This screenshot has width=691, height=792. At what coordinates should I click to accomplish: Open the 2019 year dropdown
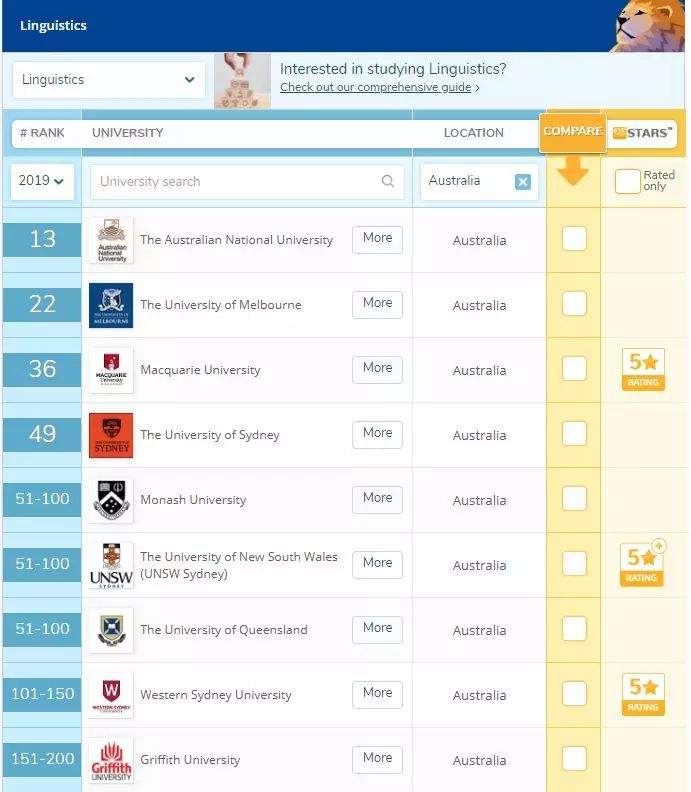[42, 181]
